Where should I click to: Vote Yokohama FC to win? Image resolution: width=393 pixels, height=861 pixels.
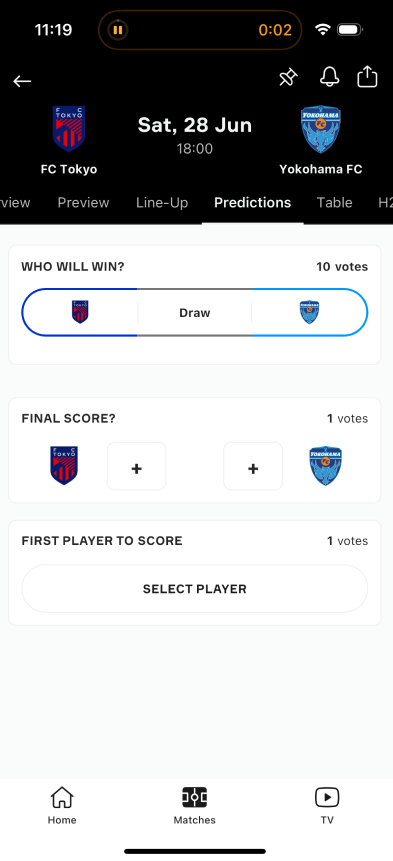click(310, 312)
